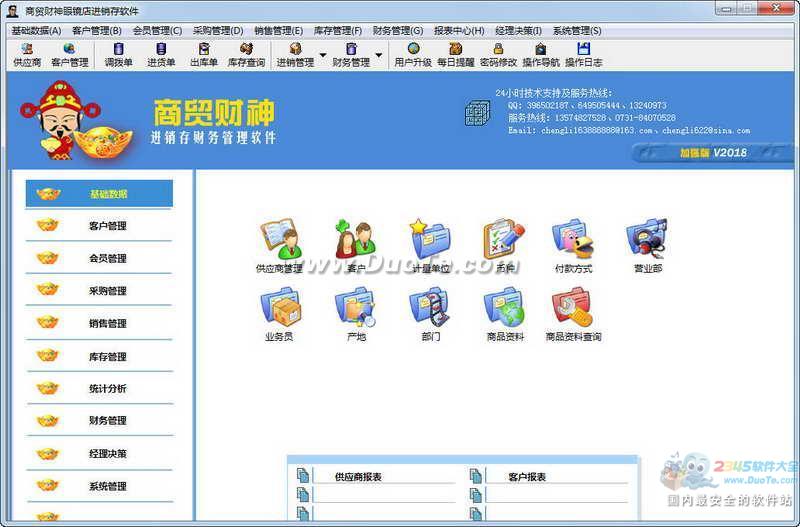The height and width of the screenshot is (527, 800).
Task: Open the 销售管理(E) menu
Action: pos(279,31)
